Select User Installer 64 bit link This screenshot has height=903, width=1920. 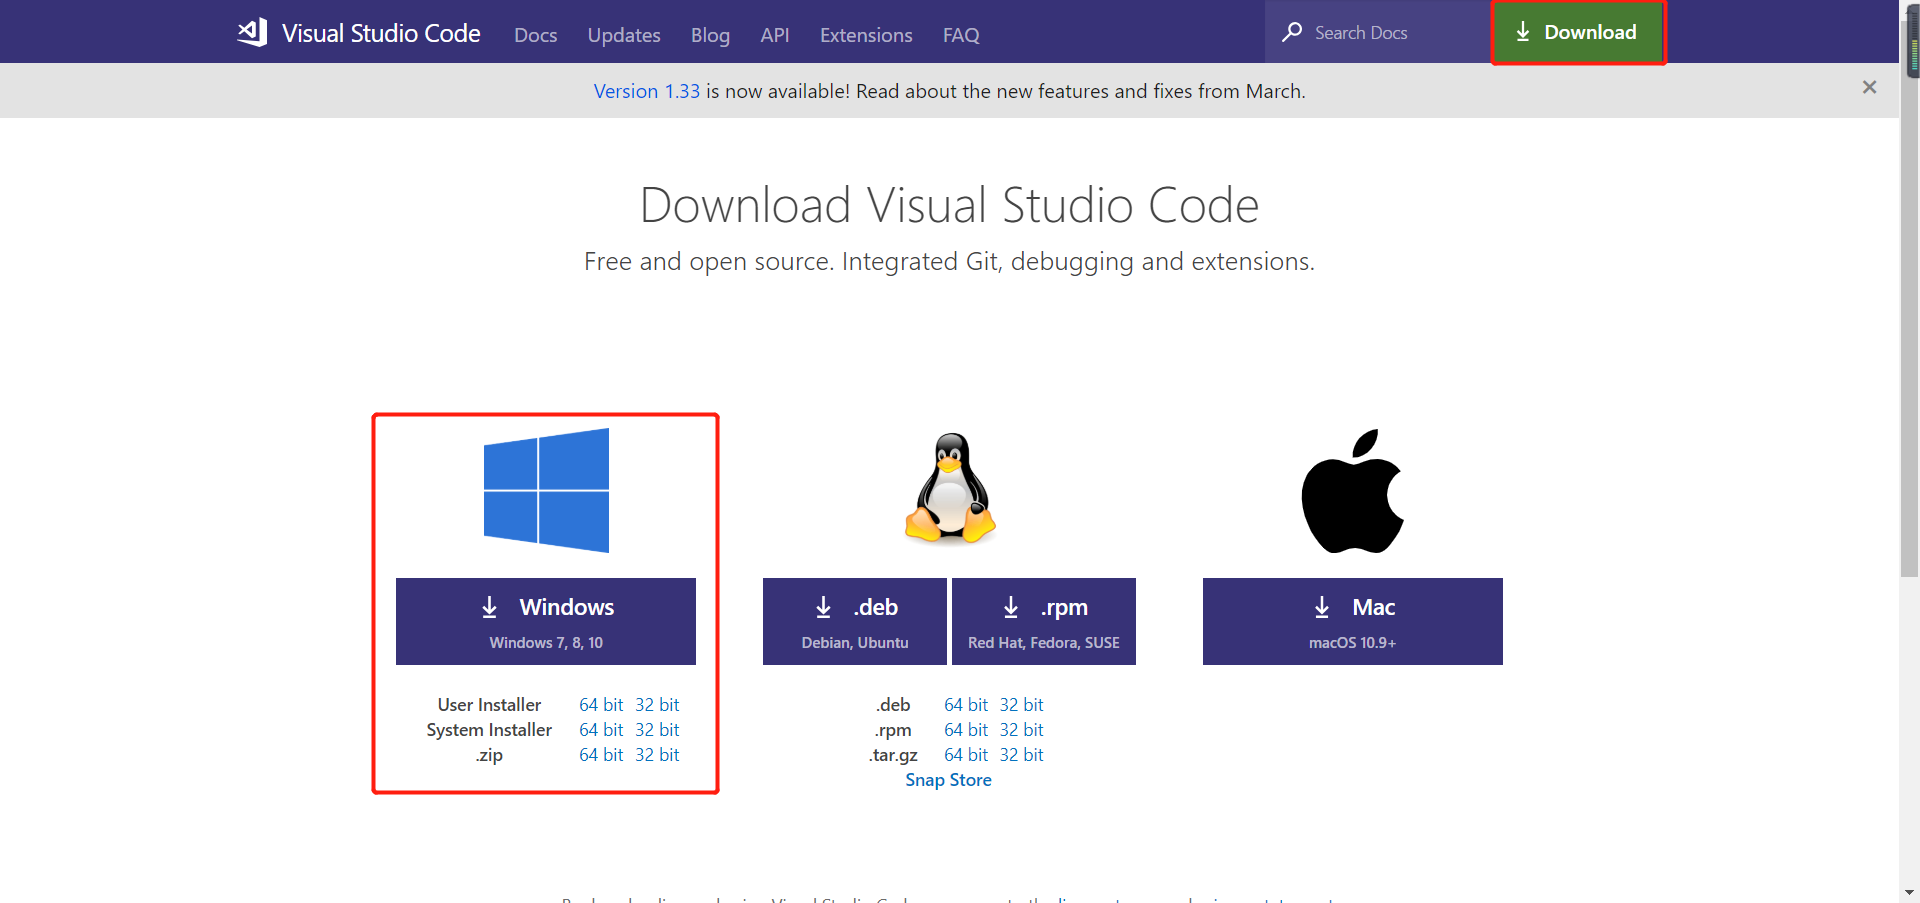pos(601,705)
